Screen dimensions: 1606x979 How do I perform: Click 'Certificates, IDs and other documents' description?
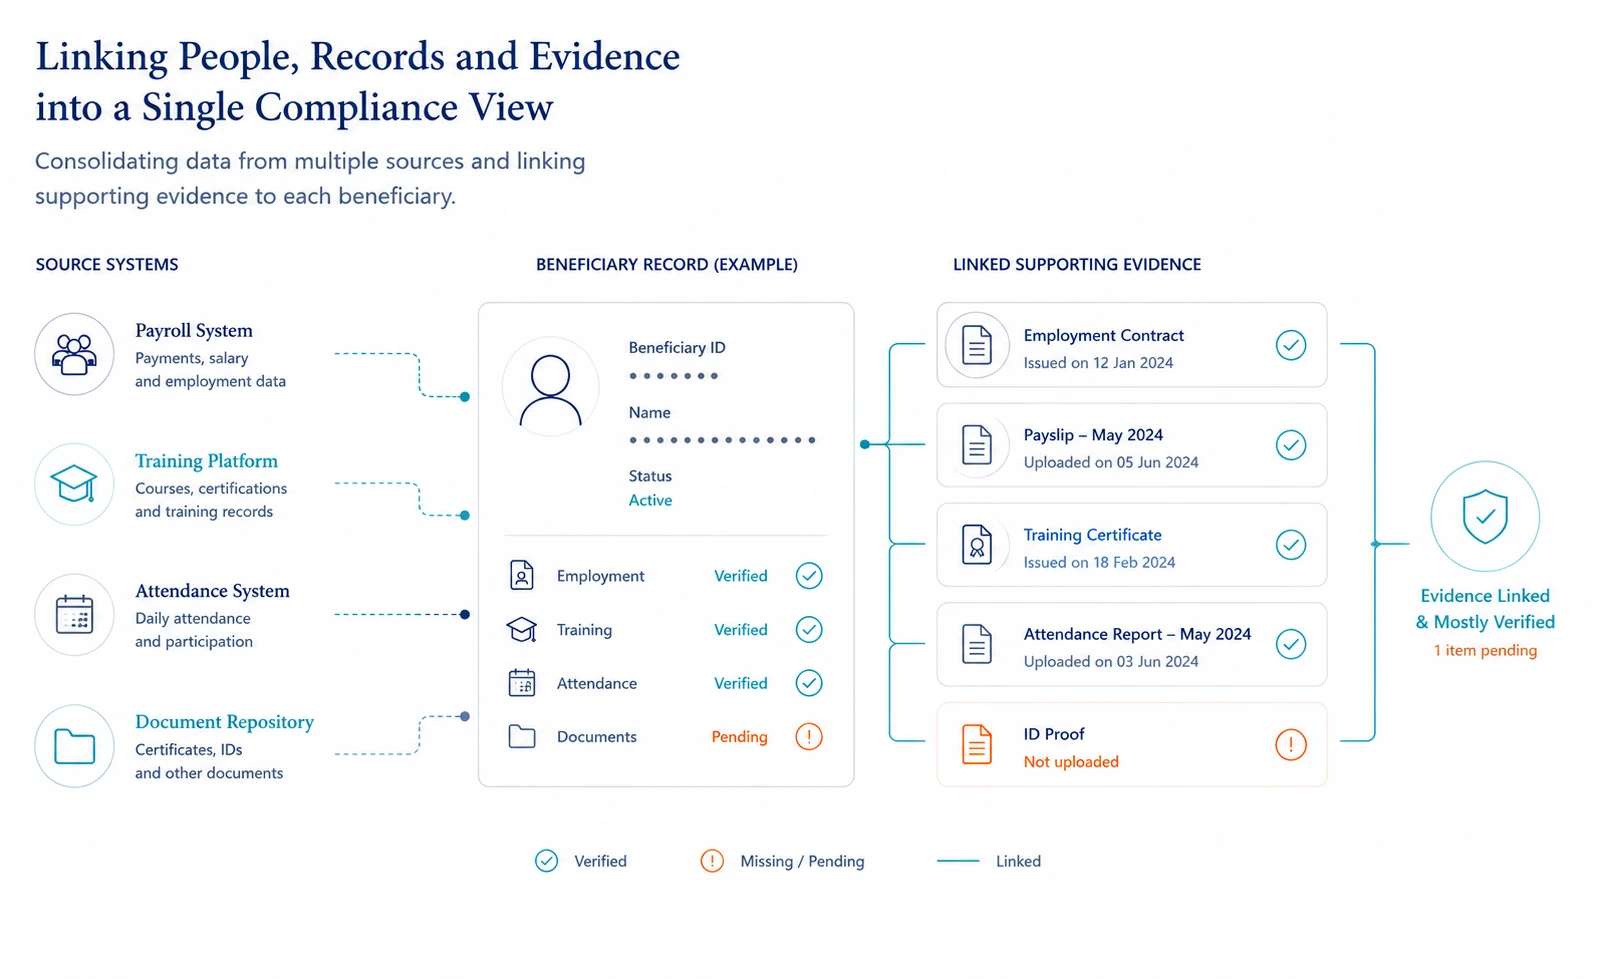coord(209,761)
